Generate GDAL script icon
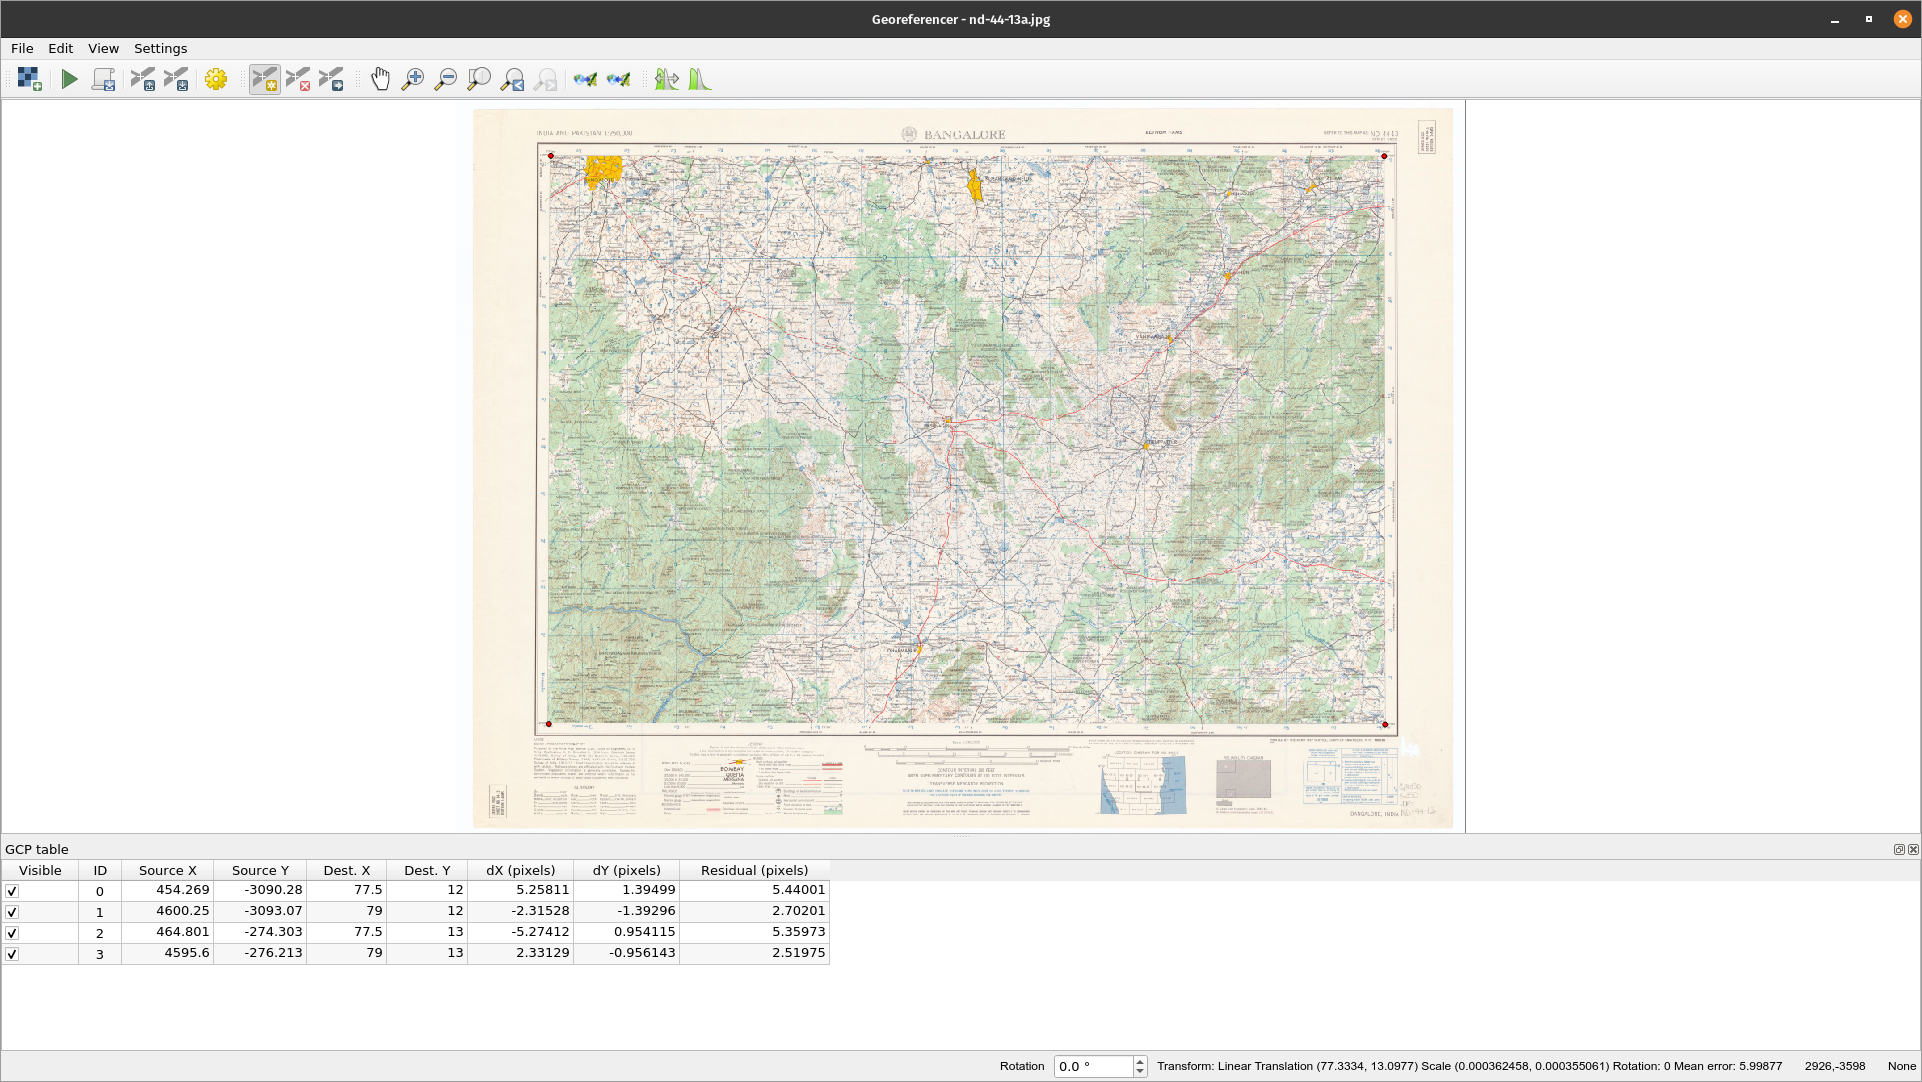Image resolution: width=1922 pixels, height=1082 pixels. coord(103,79)
